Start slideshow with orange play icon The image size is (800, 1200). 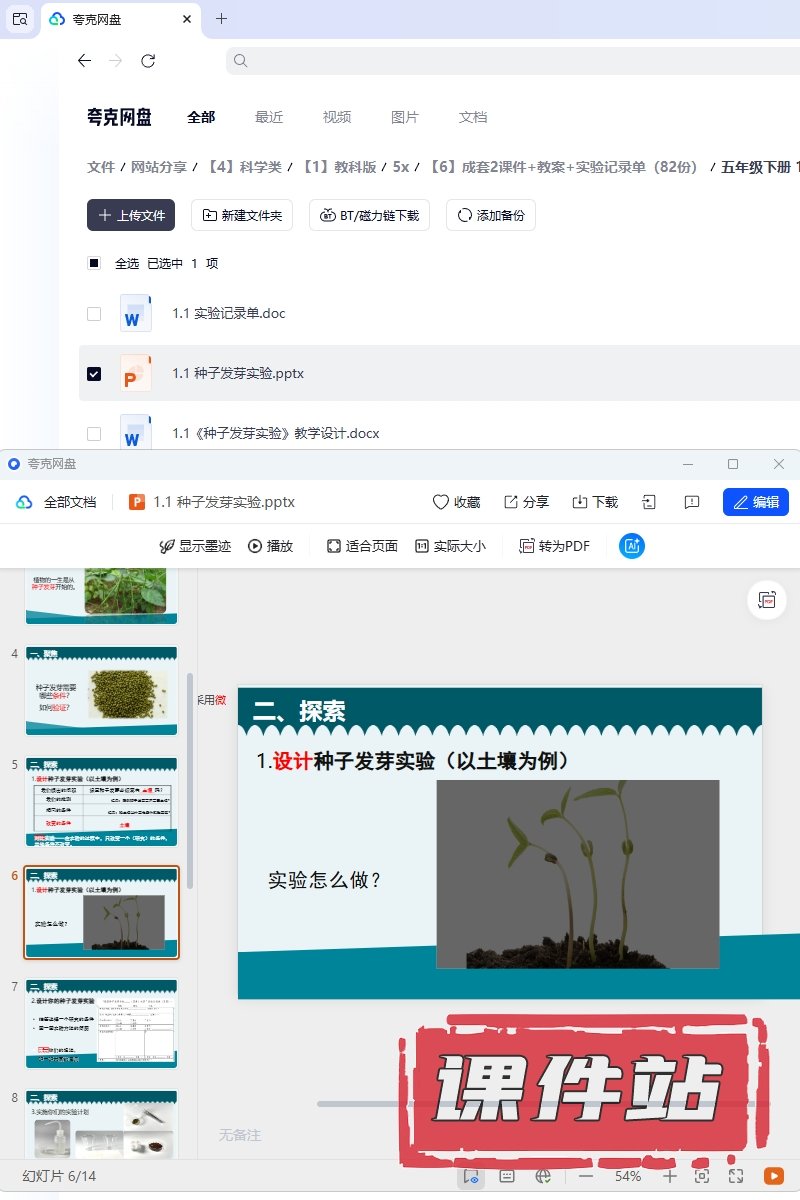(x=773, y=1176)
